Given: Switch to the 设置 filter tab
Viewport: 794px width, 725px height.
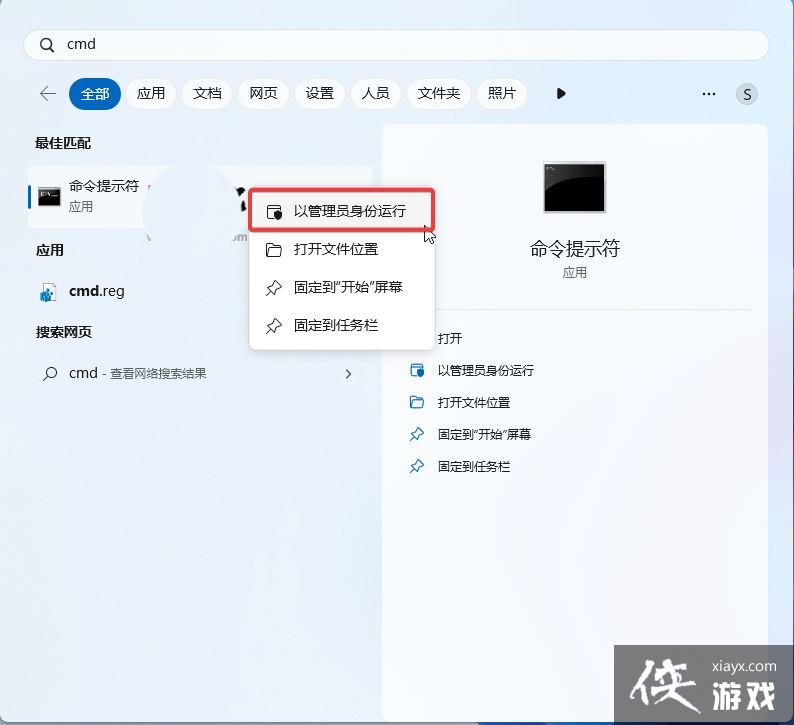Looking at the screenshot, I should point(320,94).
